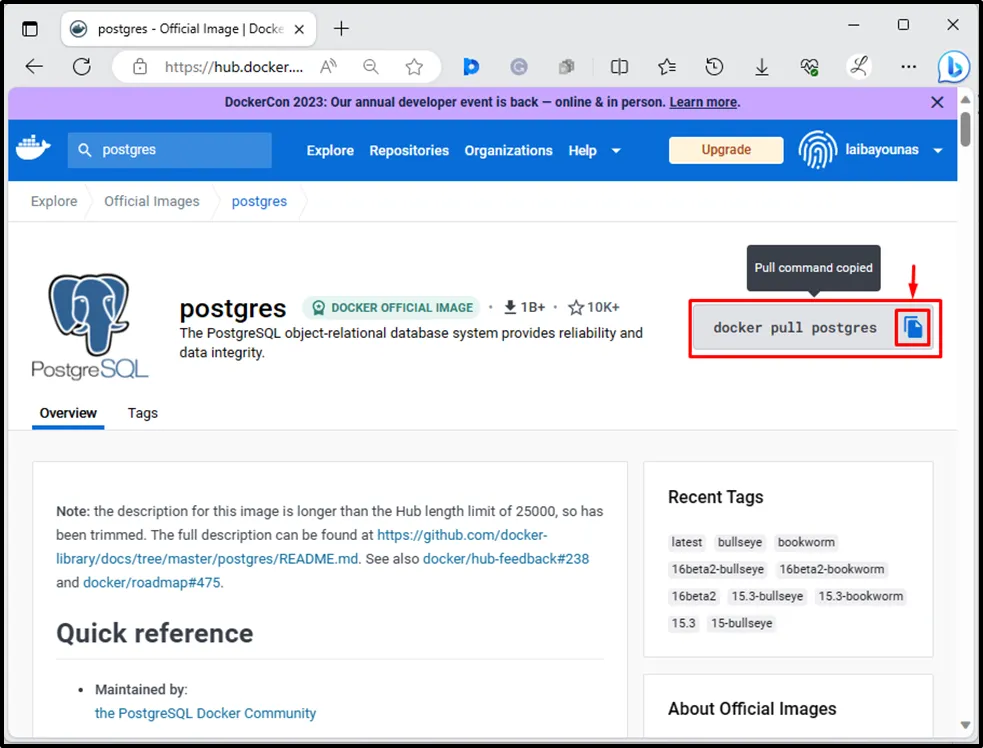Open the browser downloads icon

pos(762,67)
